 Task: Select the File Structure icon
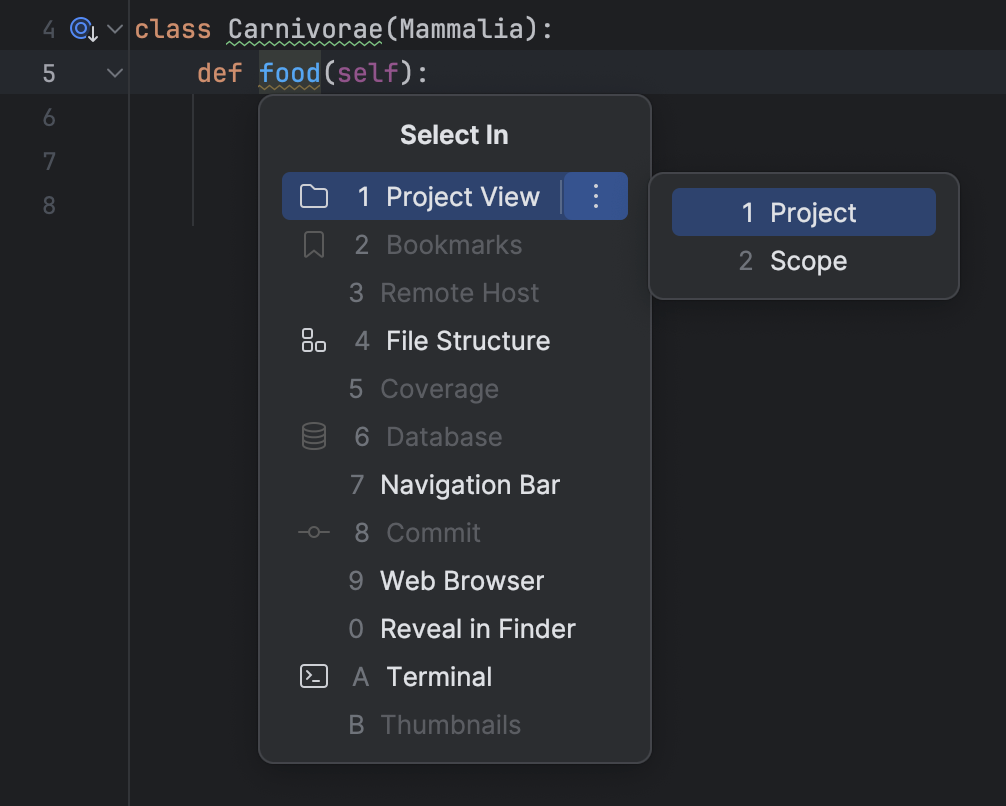tap(313, 340)
